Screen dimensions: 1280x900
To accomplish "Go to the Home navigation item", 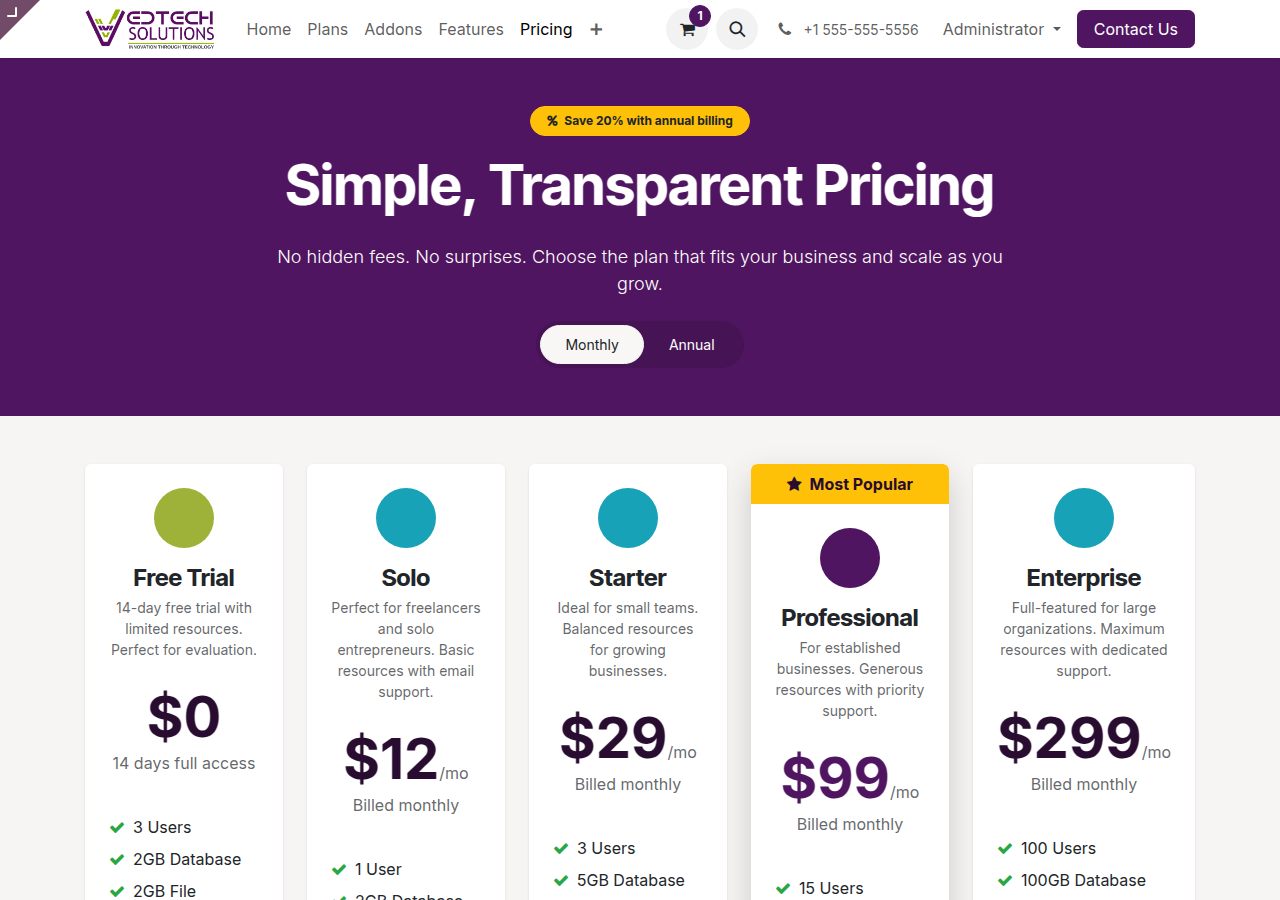I will tap(268, 29).
